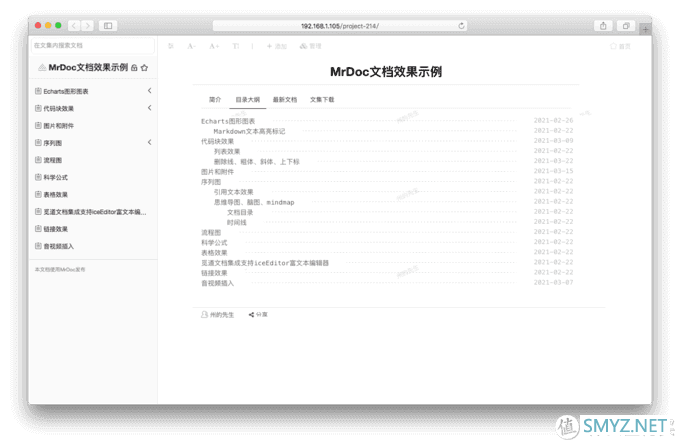The image size is (680, 445).
Task: Show all Safari tabs overview icon
Action: coord(626,26)
